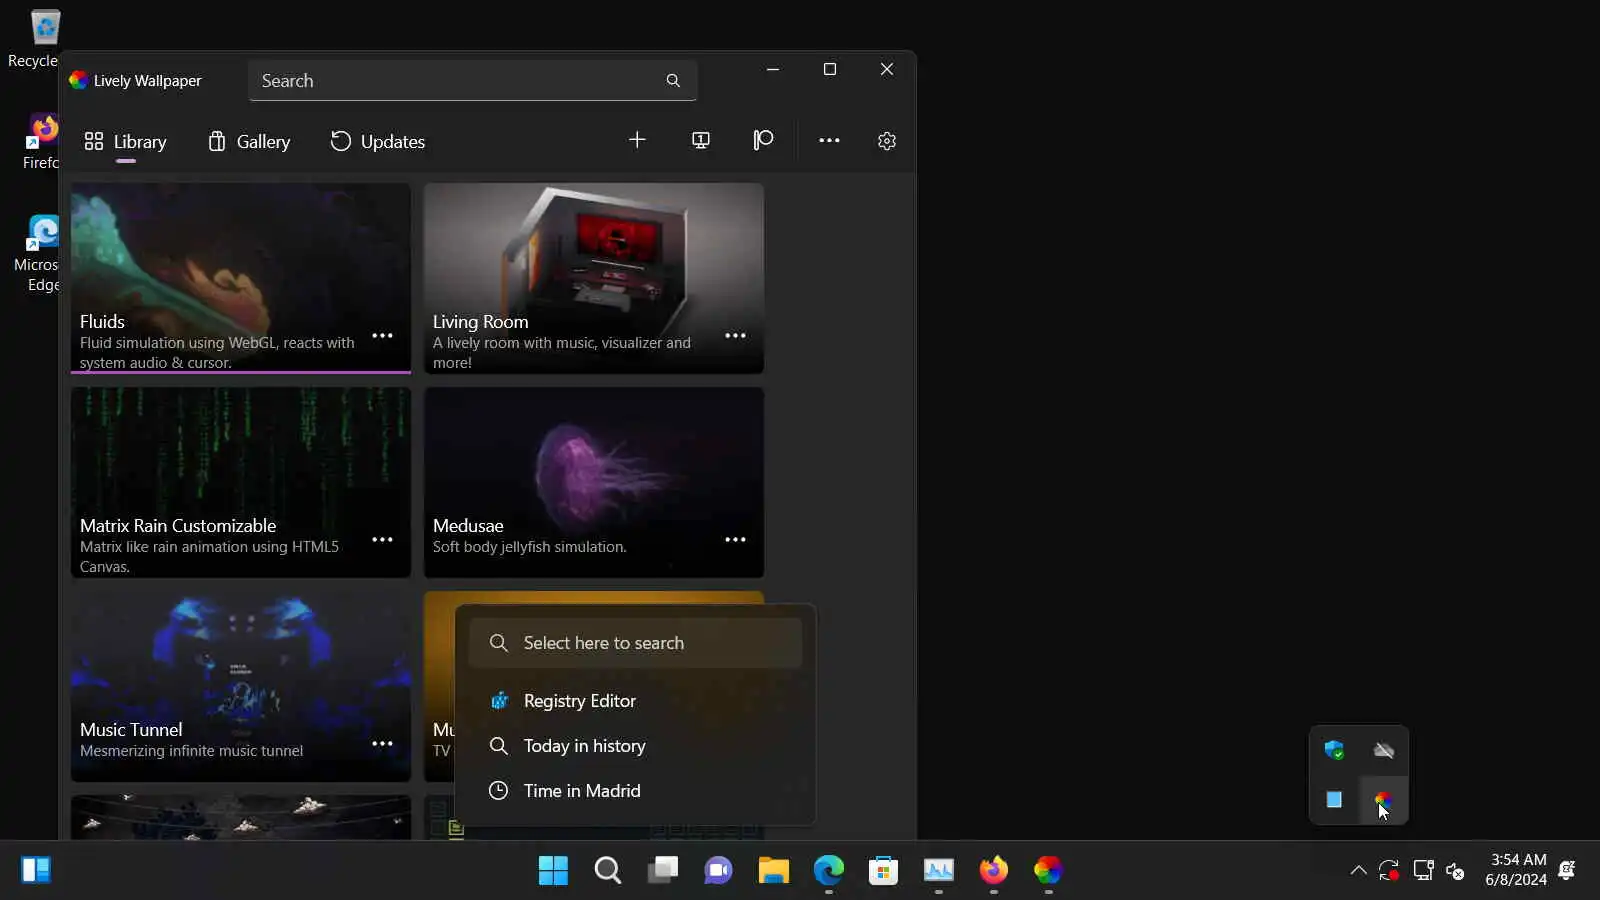Click the crossed-out cloud icon in the tray overflow
The image size is (1600, 900).
coord(1384,750)
